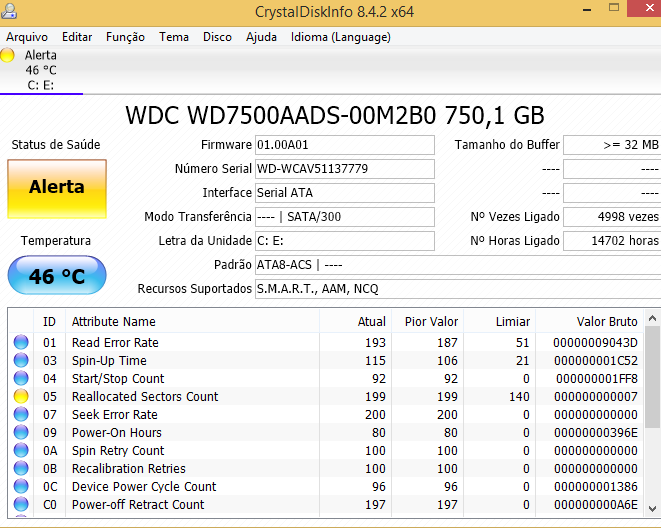This screenshot has width=661, height=528.
Task: Select the Spin-Up Time attribute name
Action: pos(109,361)
